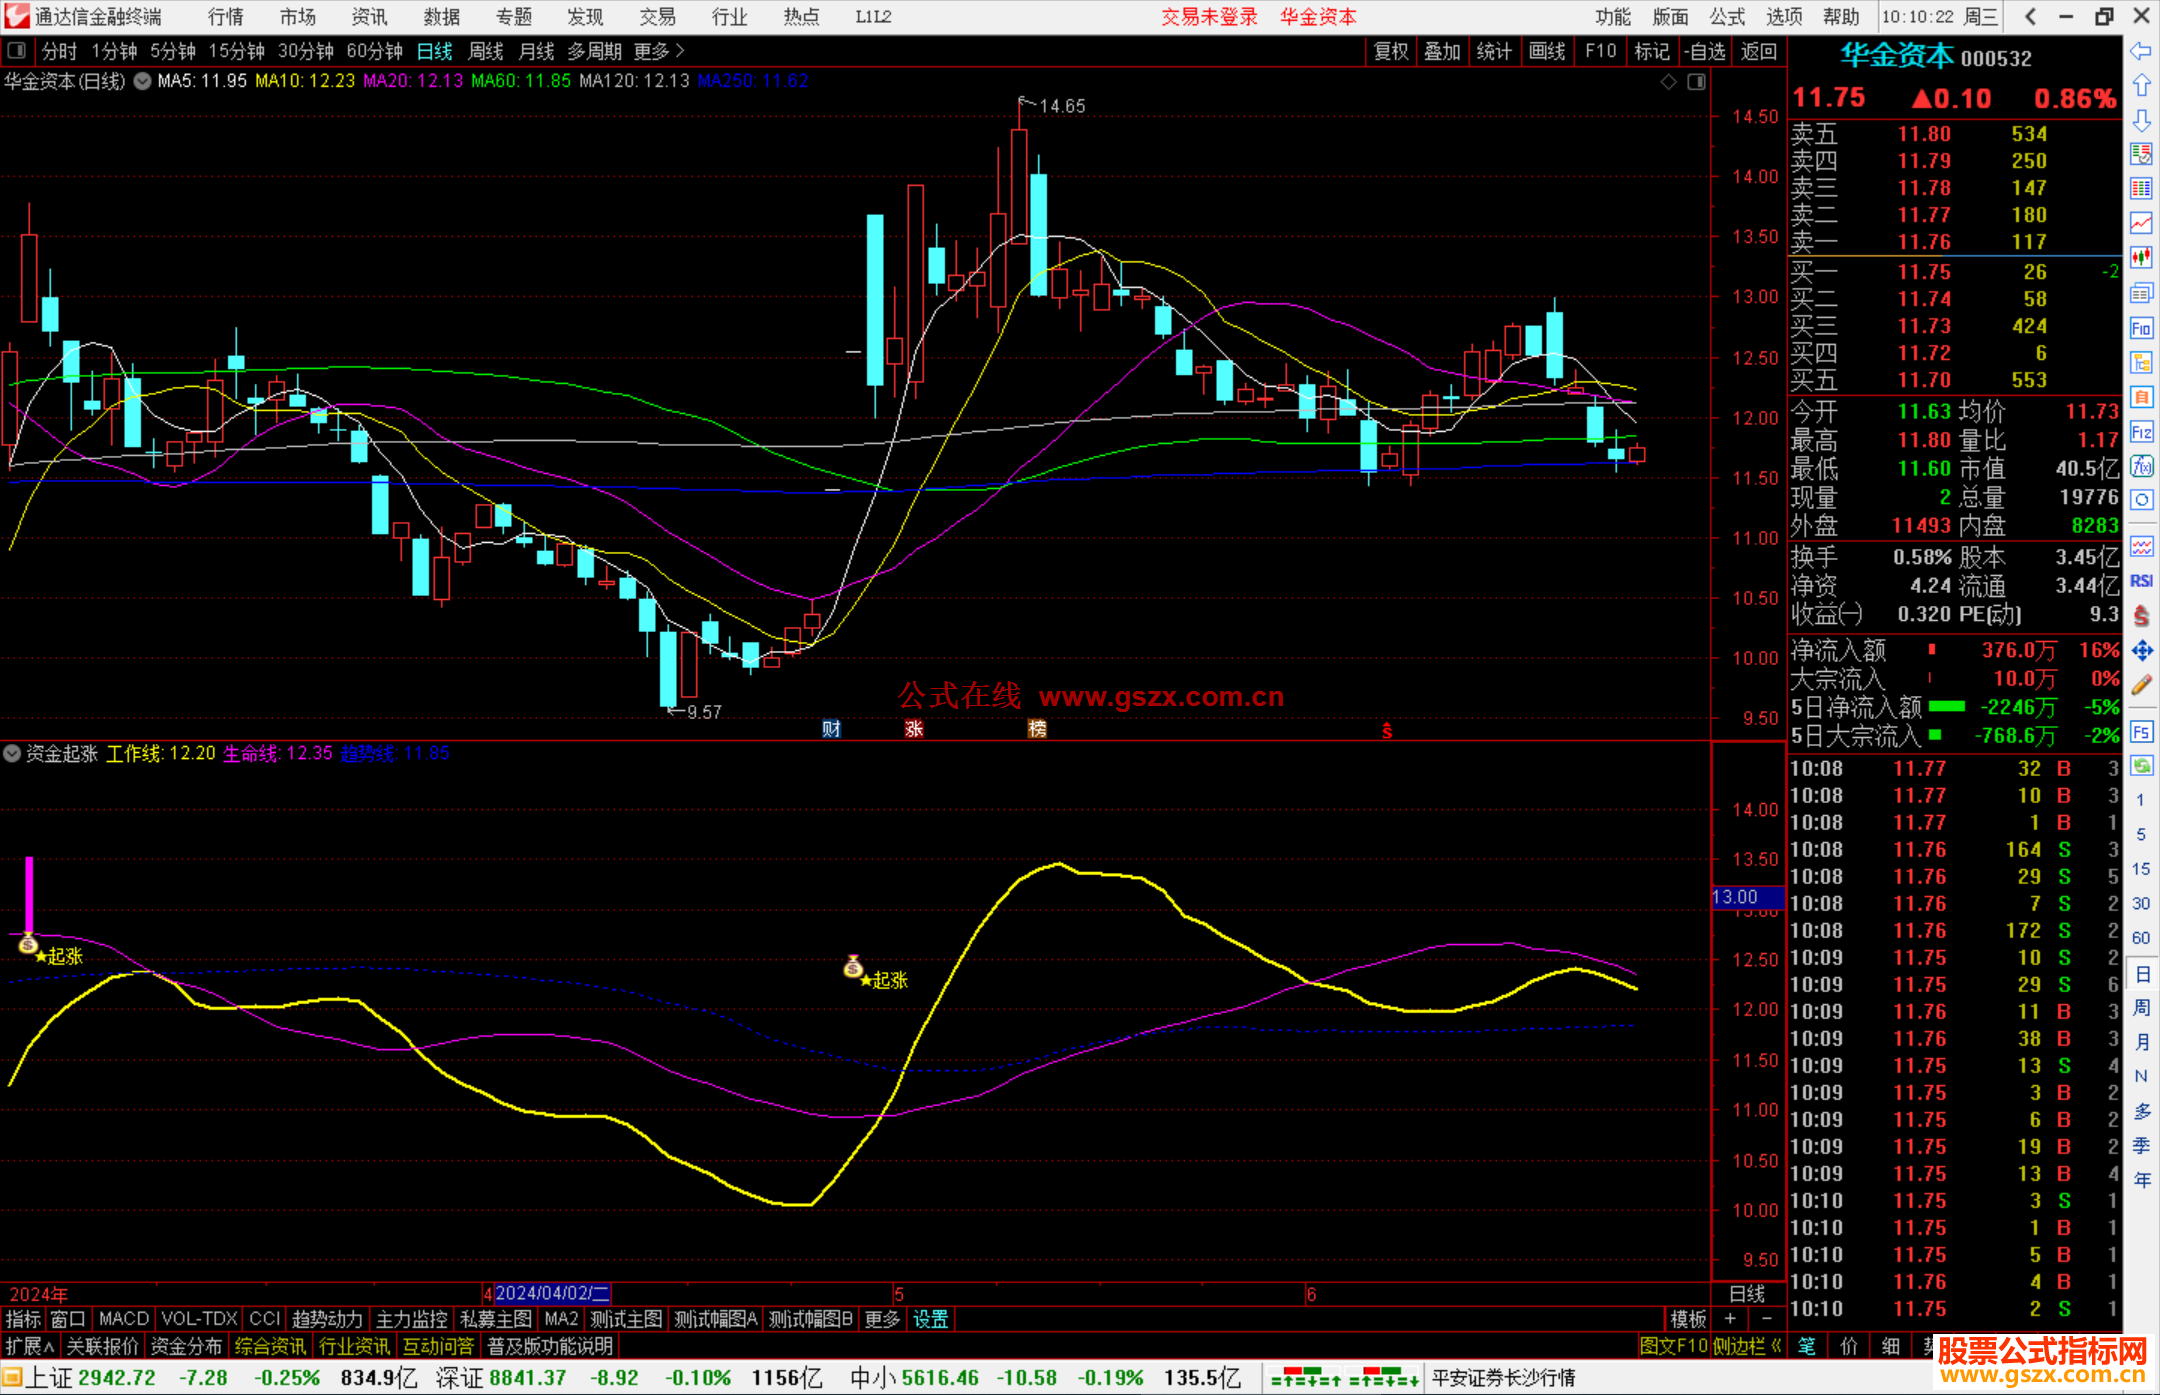The image size is (2160, 1395).
Task: Click the left arrow icon in right sidebar
Action: (x=2141, y=51)
